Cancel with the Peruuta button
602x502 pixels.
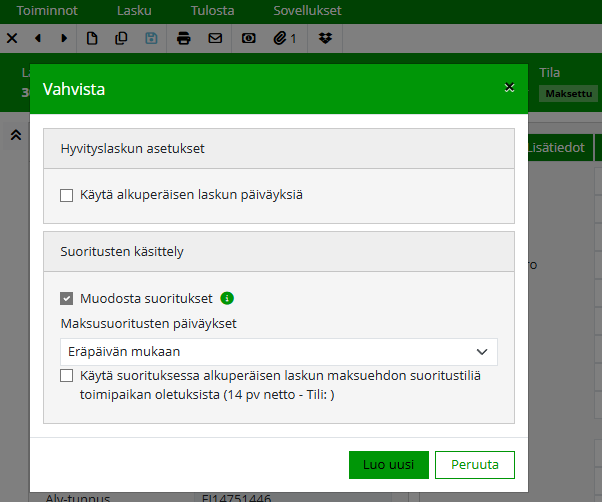click(x=474, y=465)
